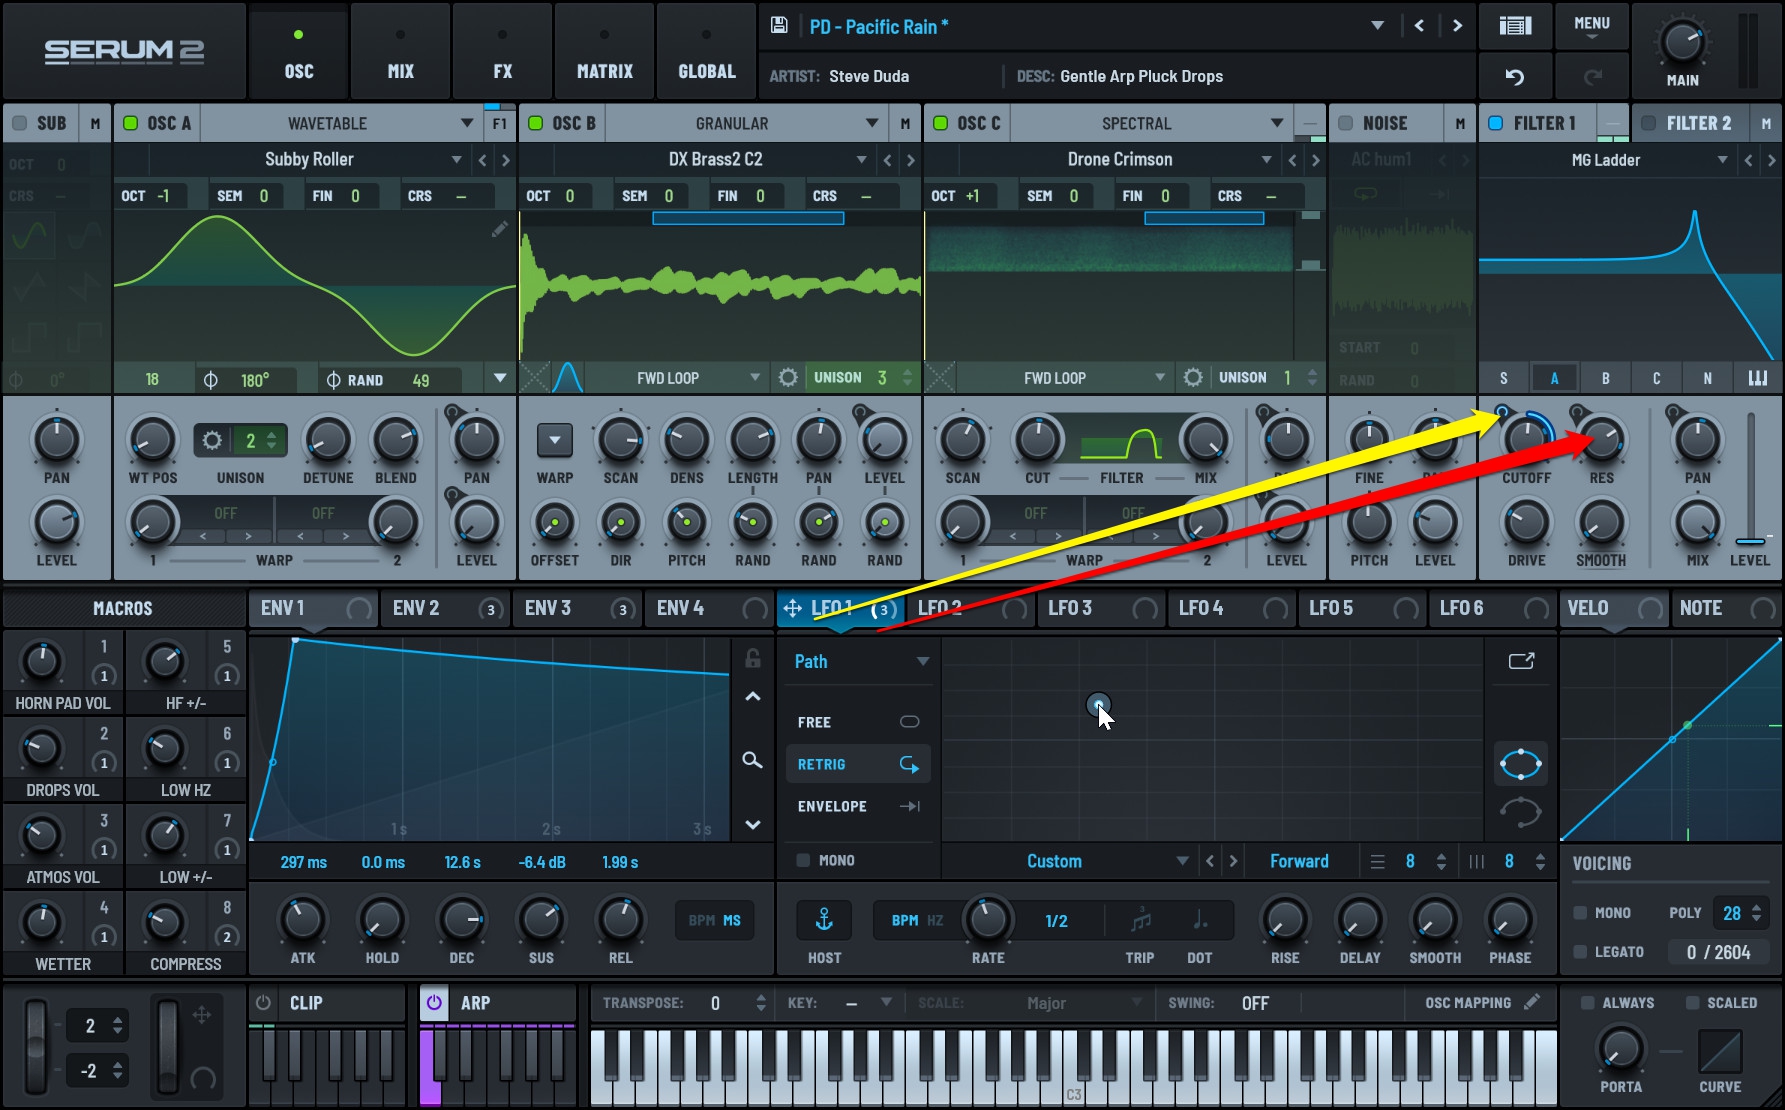Open the GLOBAL tab
Screen dimensions: 1785x1110
706,52
